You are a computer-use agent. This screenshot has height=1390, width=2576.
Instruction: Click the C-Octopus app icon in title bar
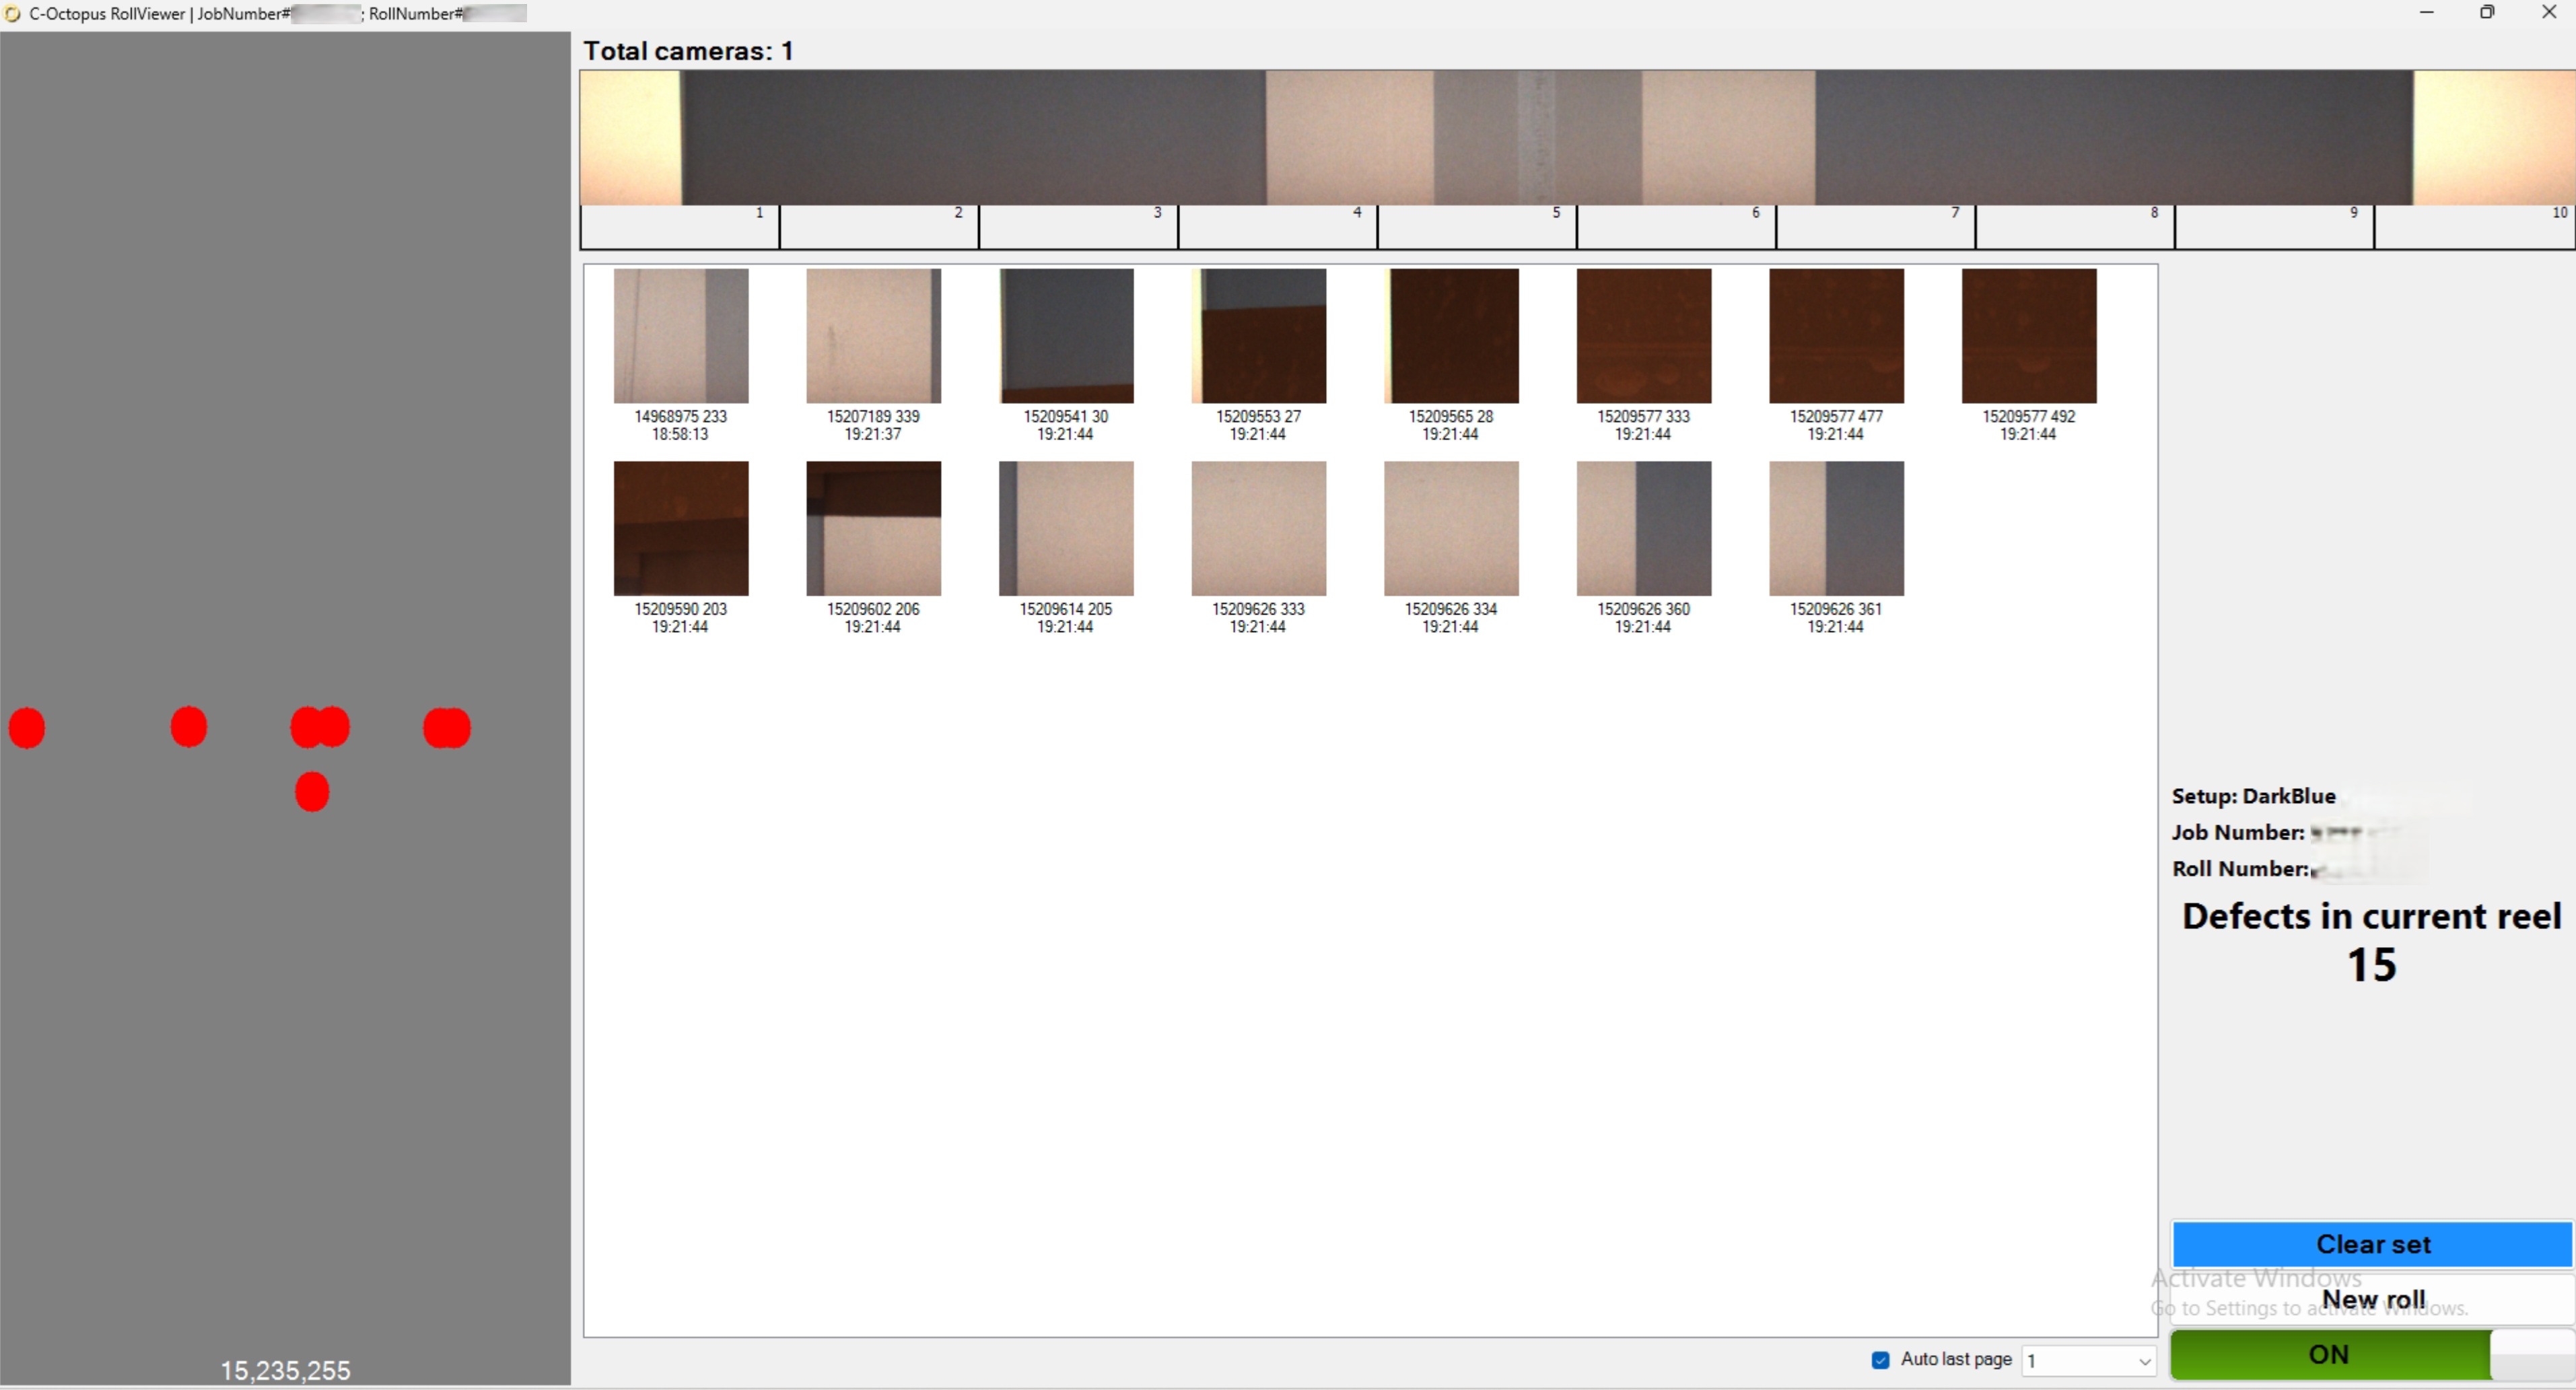pyautogui.click(x=12, y=13)
